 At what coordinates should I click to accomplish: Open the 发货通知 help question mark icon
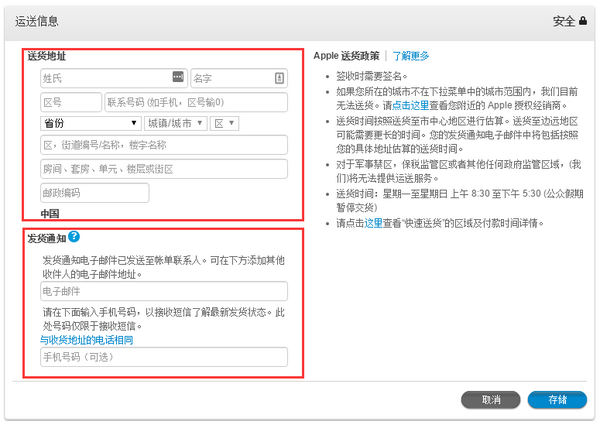pyautogui.click(x=74, y=236)
